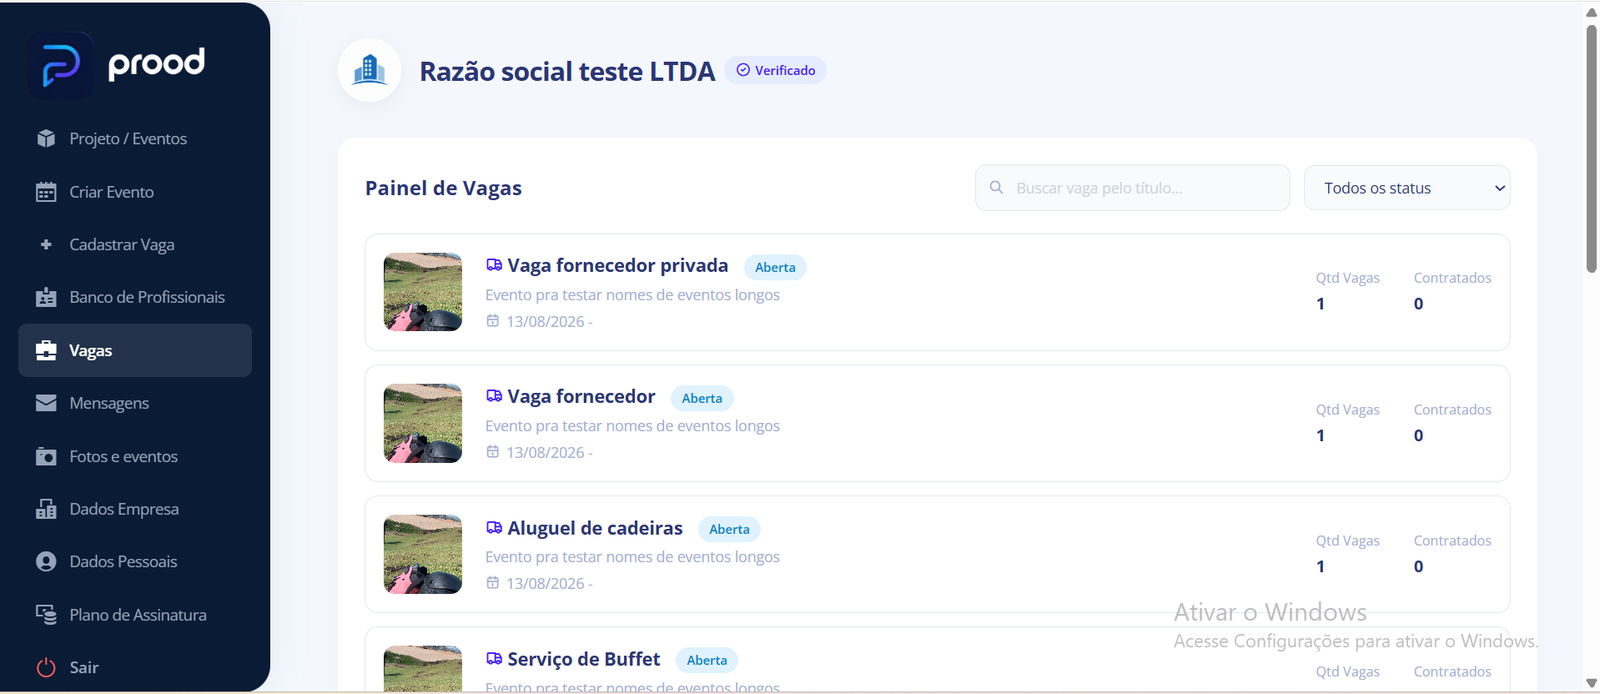Open Plano de Assinatura page
Screen dimensions: 1600x694
point(135,614)
